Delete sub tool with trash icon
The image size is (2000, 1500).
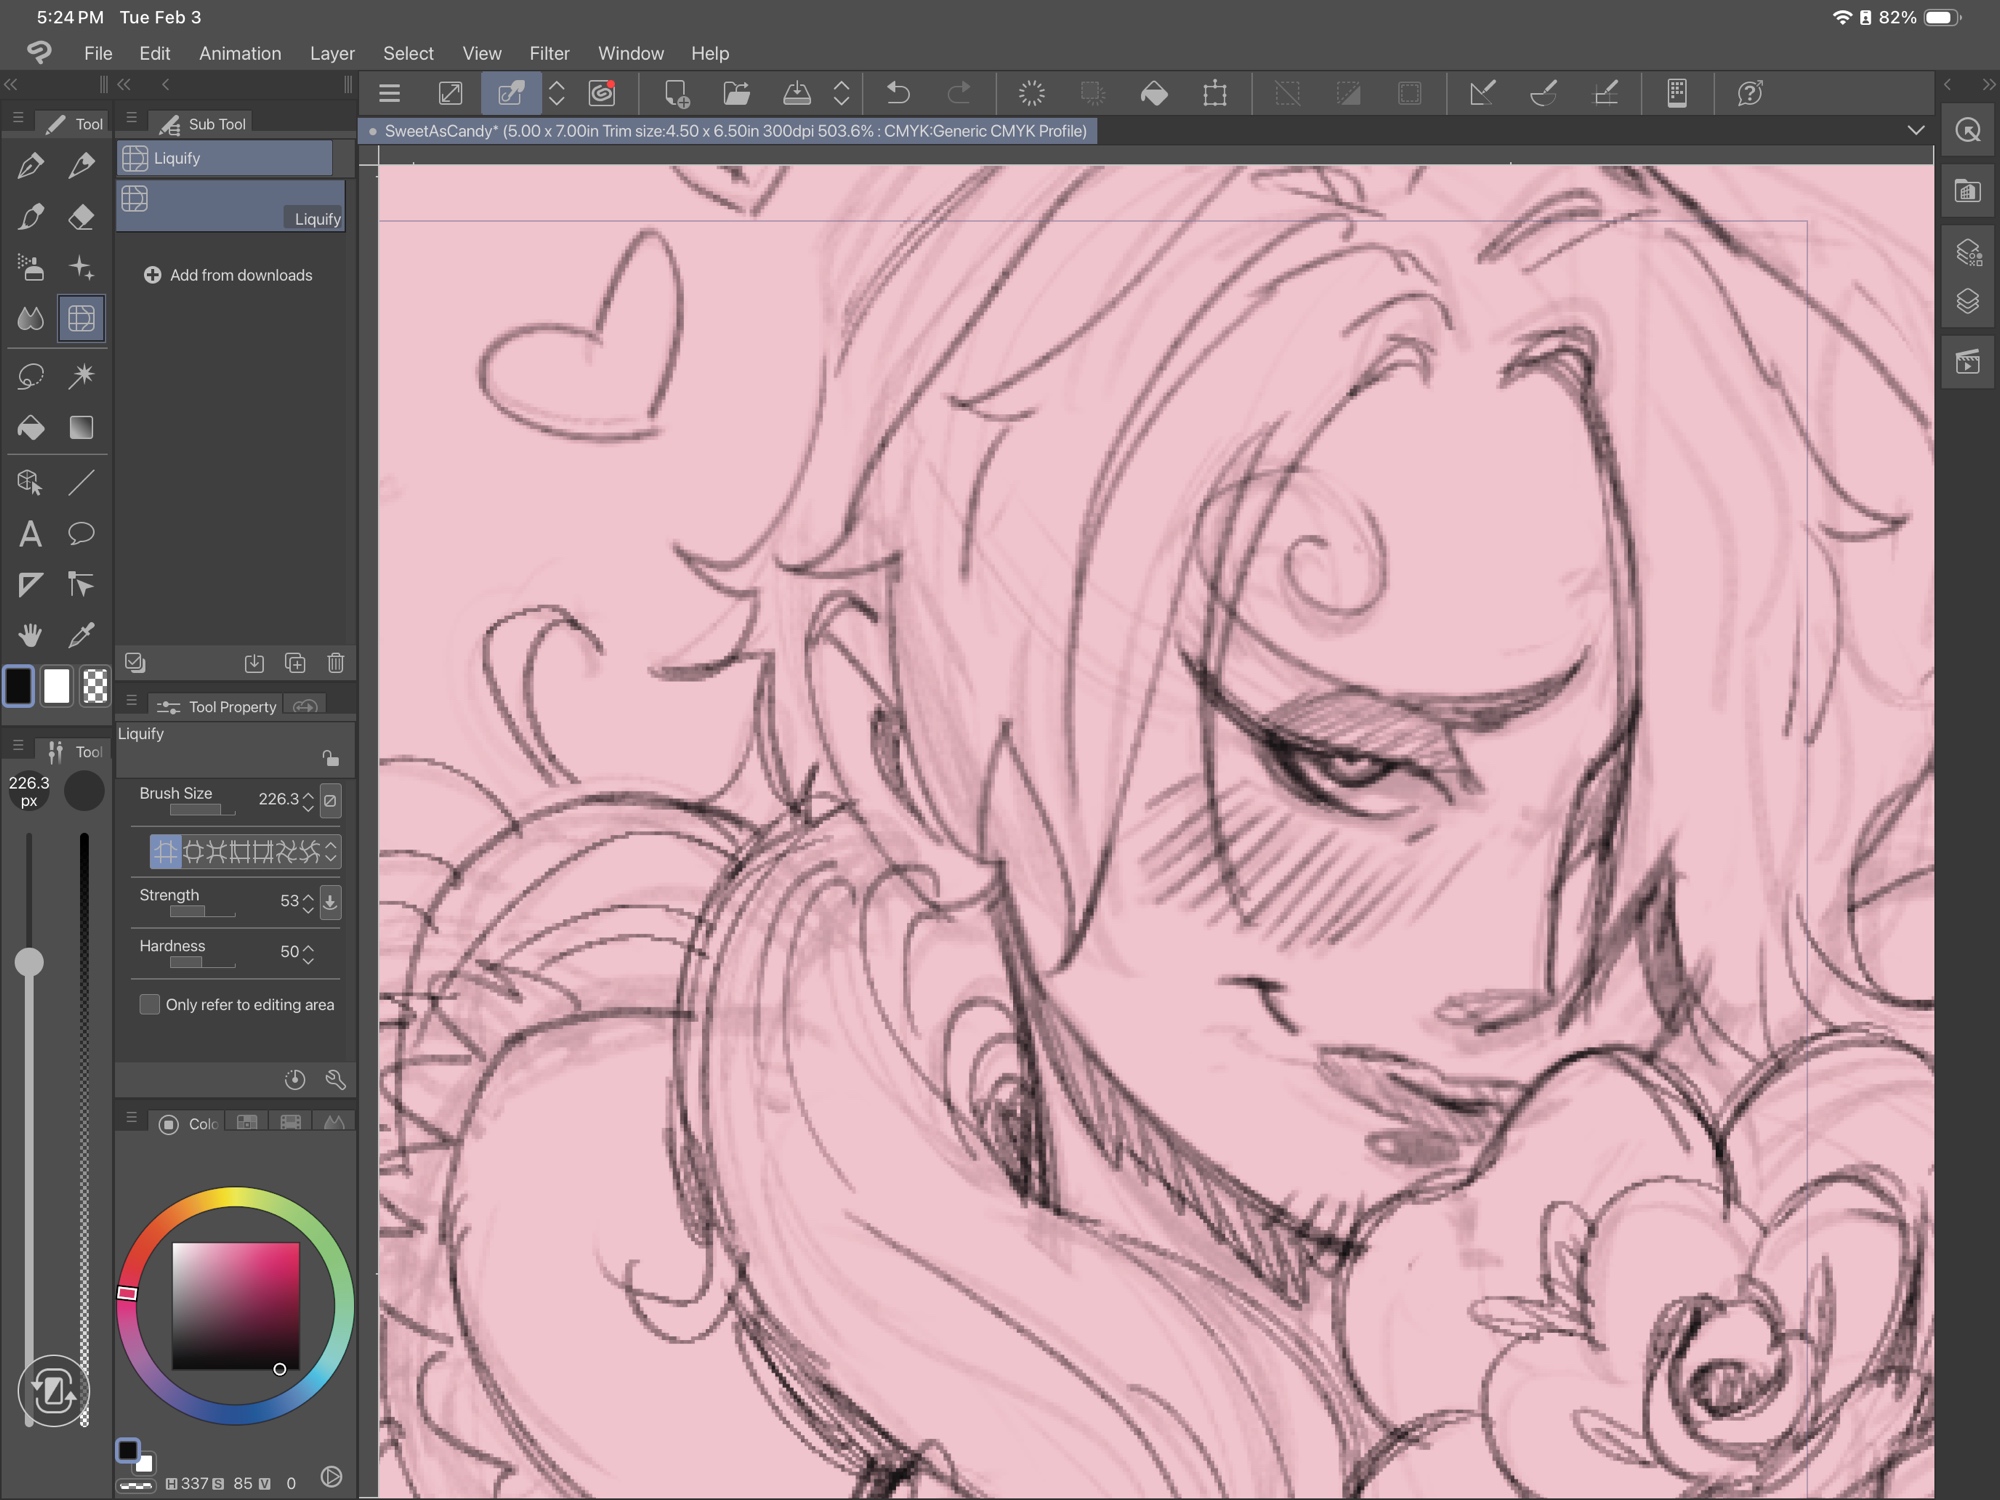336,663
